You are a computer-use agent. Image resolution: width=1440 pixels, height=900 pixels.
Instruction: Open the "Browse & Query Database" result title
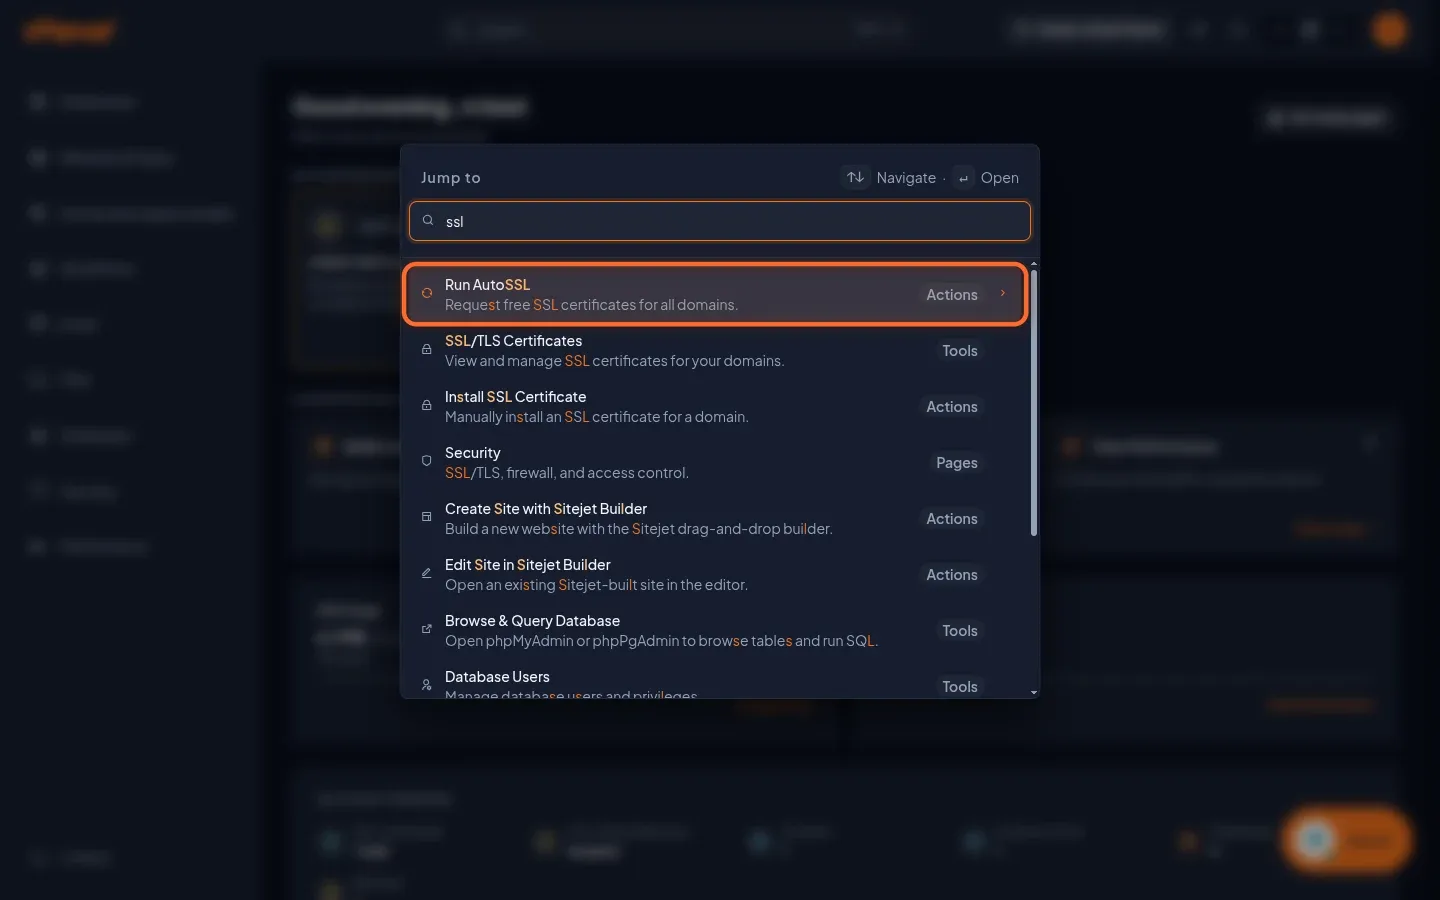532,621
